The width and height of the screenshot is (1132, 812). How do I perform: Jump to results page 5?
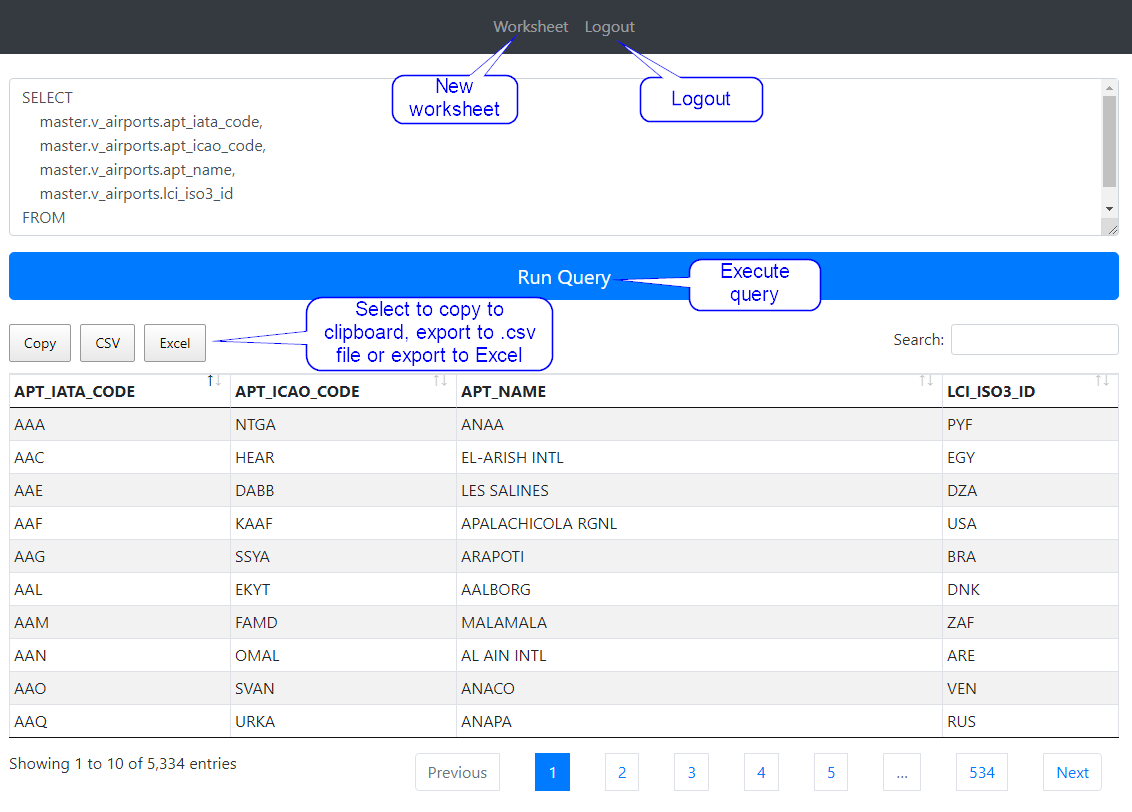click(x=831, y=772)
